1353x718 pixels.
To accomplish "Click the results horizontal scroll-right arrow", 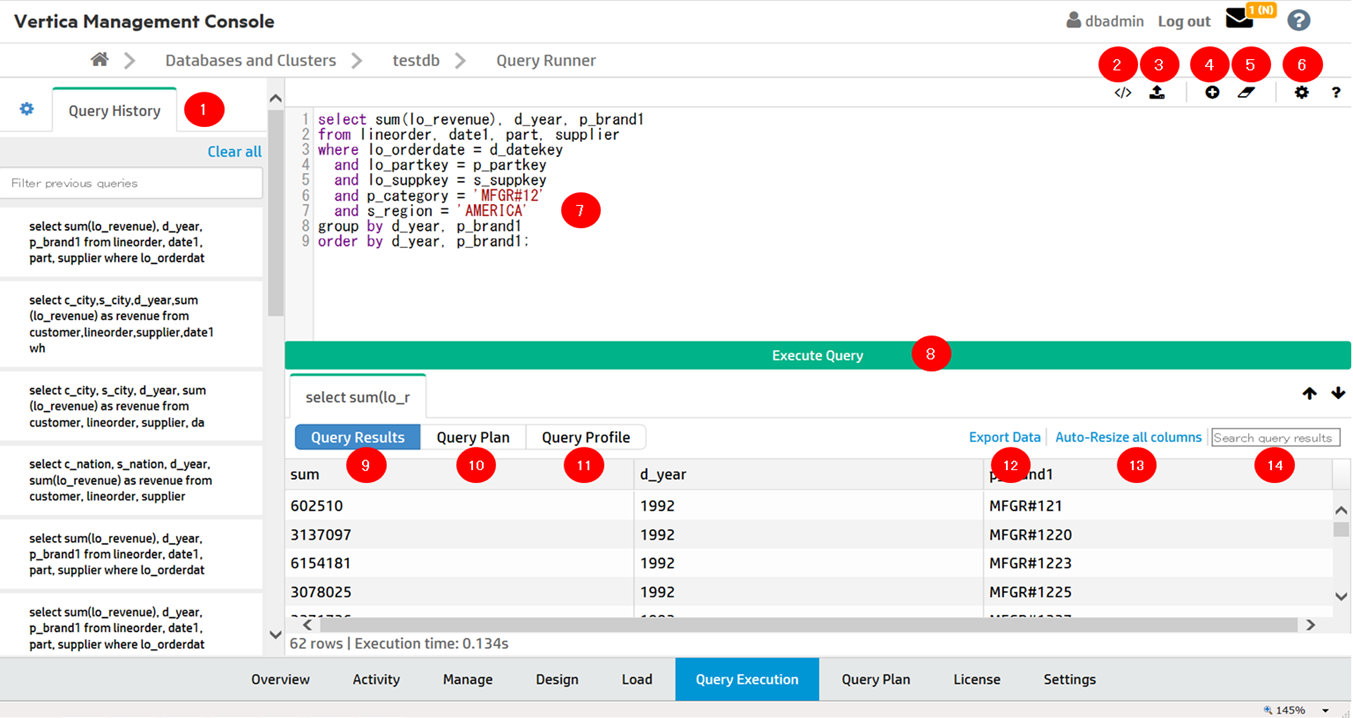I will [1311, 625].
